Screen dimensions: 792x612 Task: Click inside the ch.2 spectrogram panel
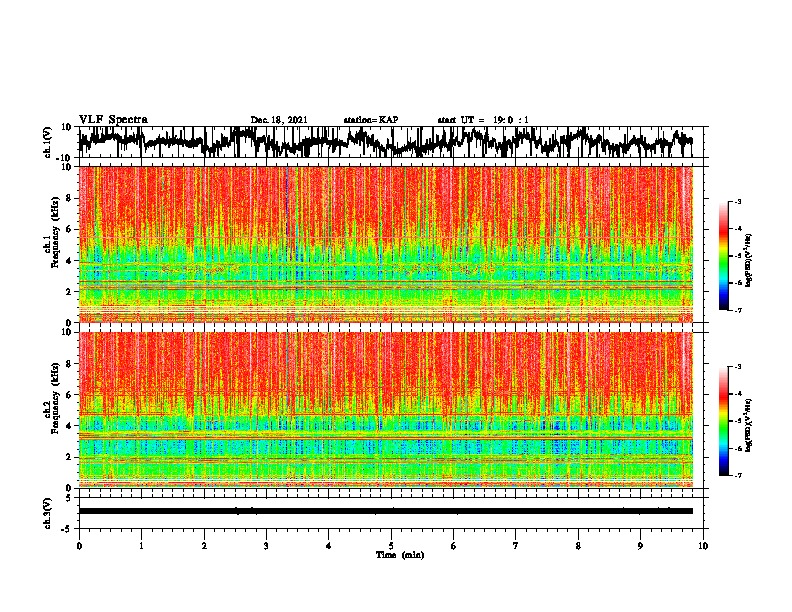tap(386, 410)
